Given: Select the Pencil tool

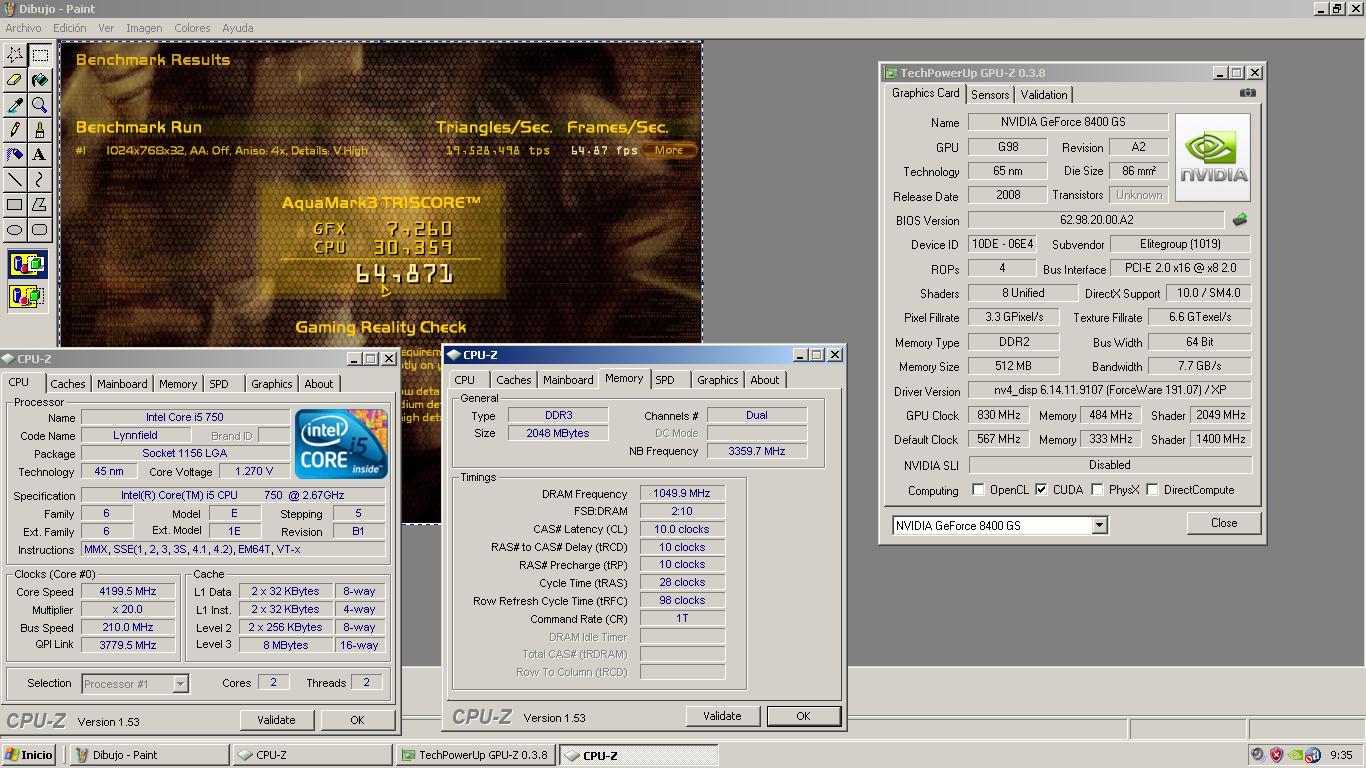Looking at the screenshot, I should [15, 130].
